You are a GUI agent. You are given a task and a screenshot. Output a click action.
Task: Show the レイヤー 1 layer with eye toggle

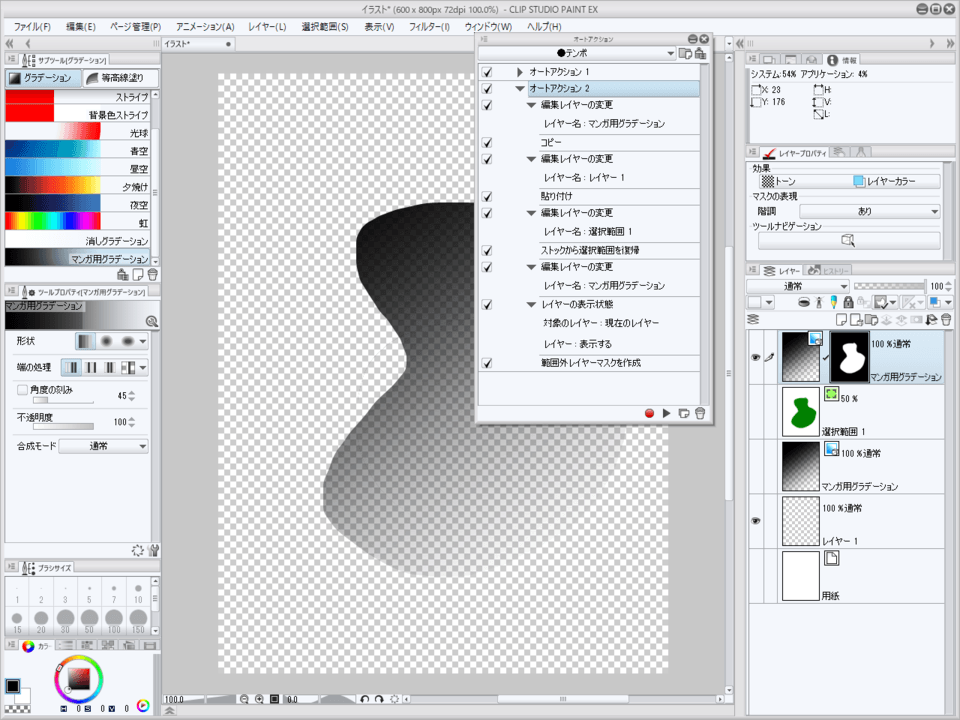756,521
